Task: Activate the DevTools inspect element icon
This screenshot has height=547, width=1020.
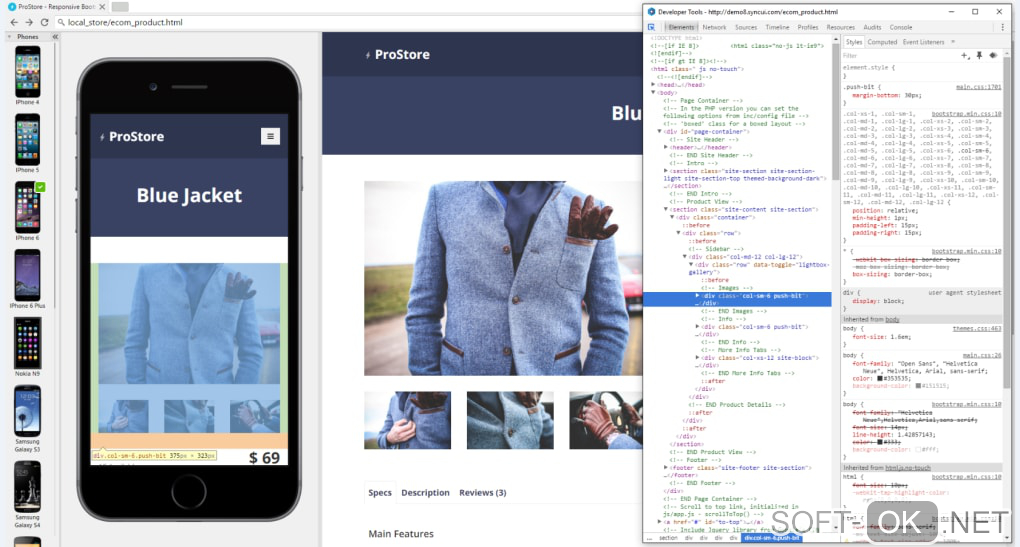Action: [651, 27]
